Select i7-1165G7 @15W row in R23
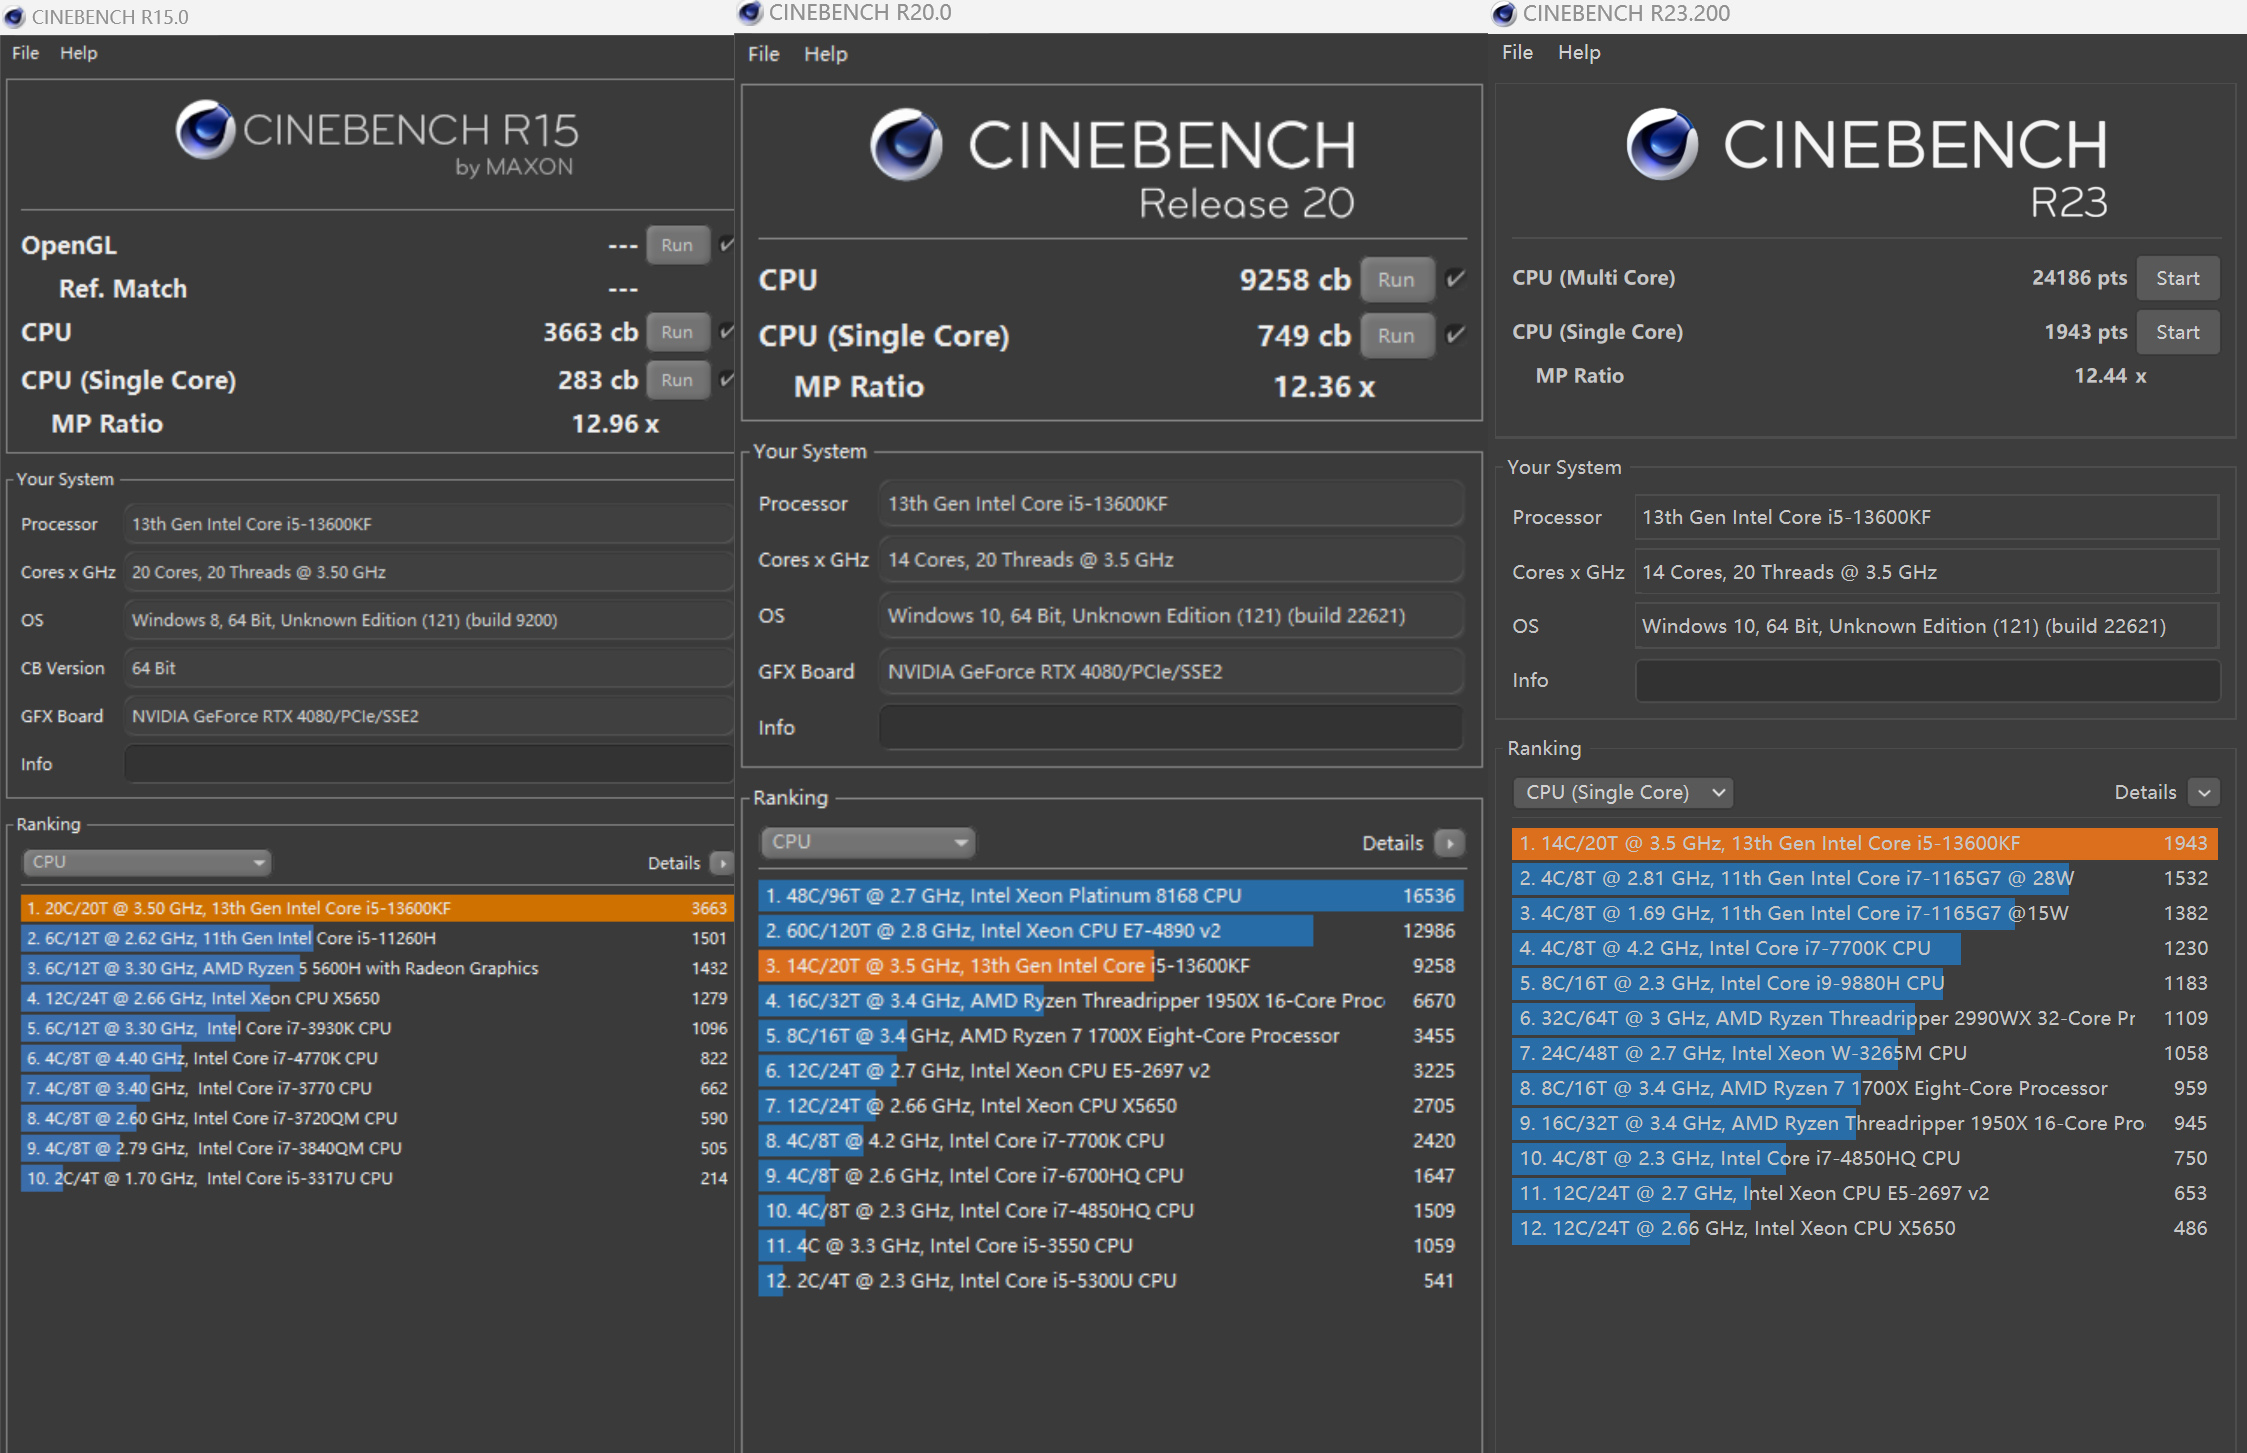This screenshot has width=2247, height=1453. [x=1865, y=913]
